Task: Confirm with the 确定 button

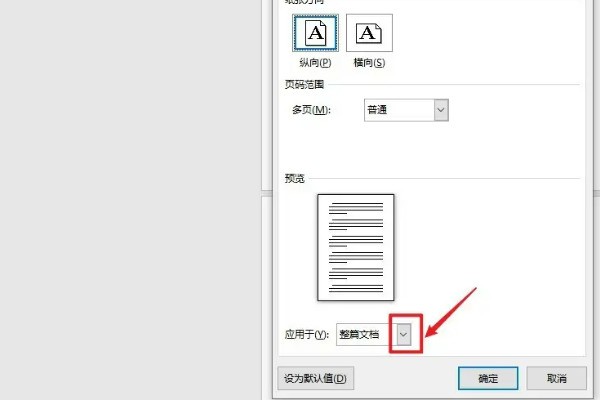Action: (488, 379)
